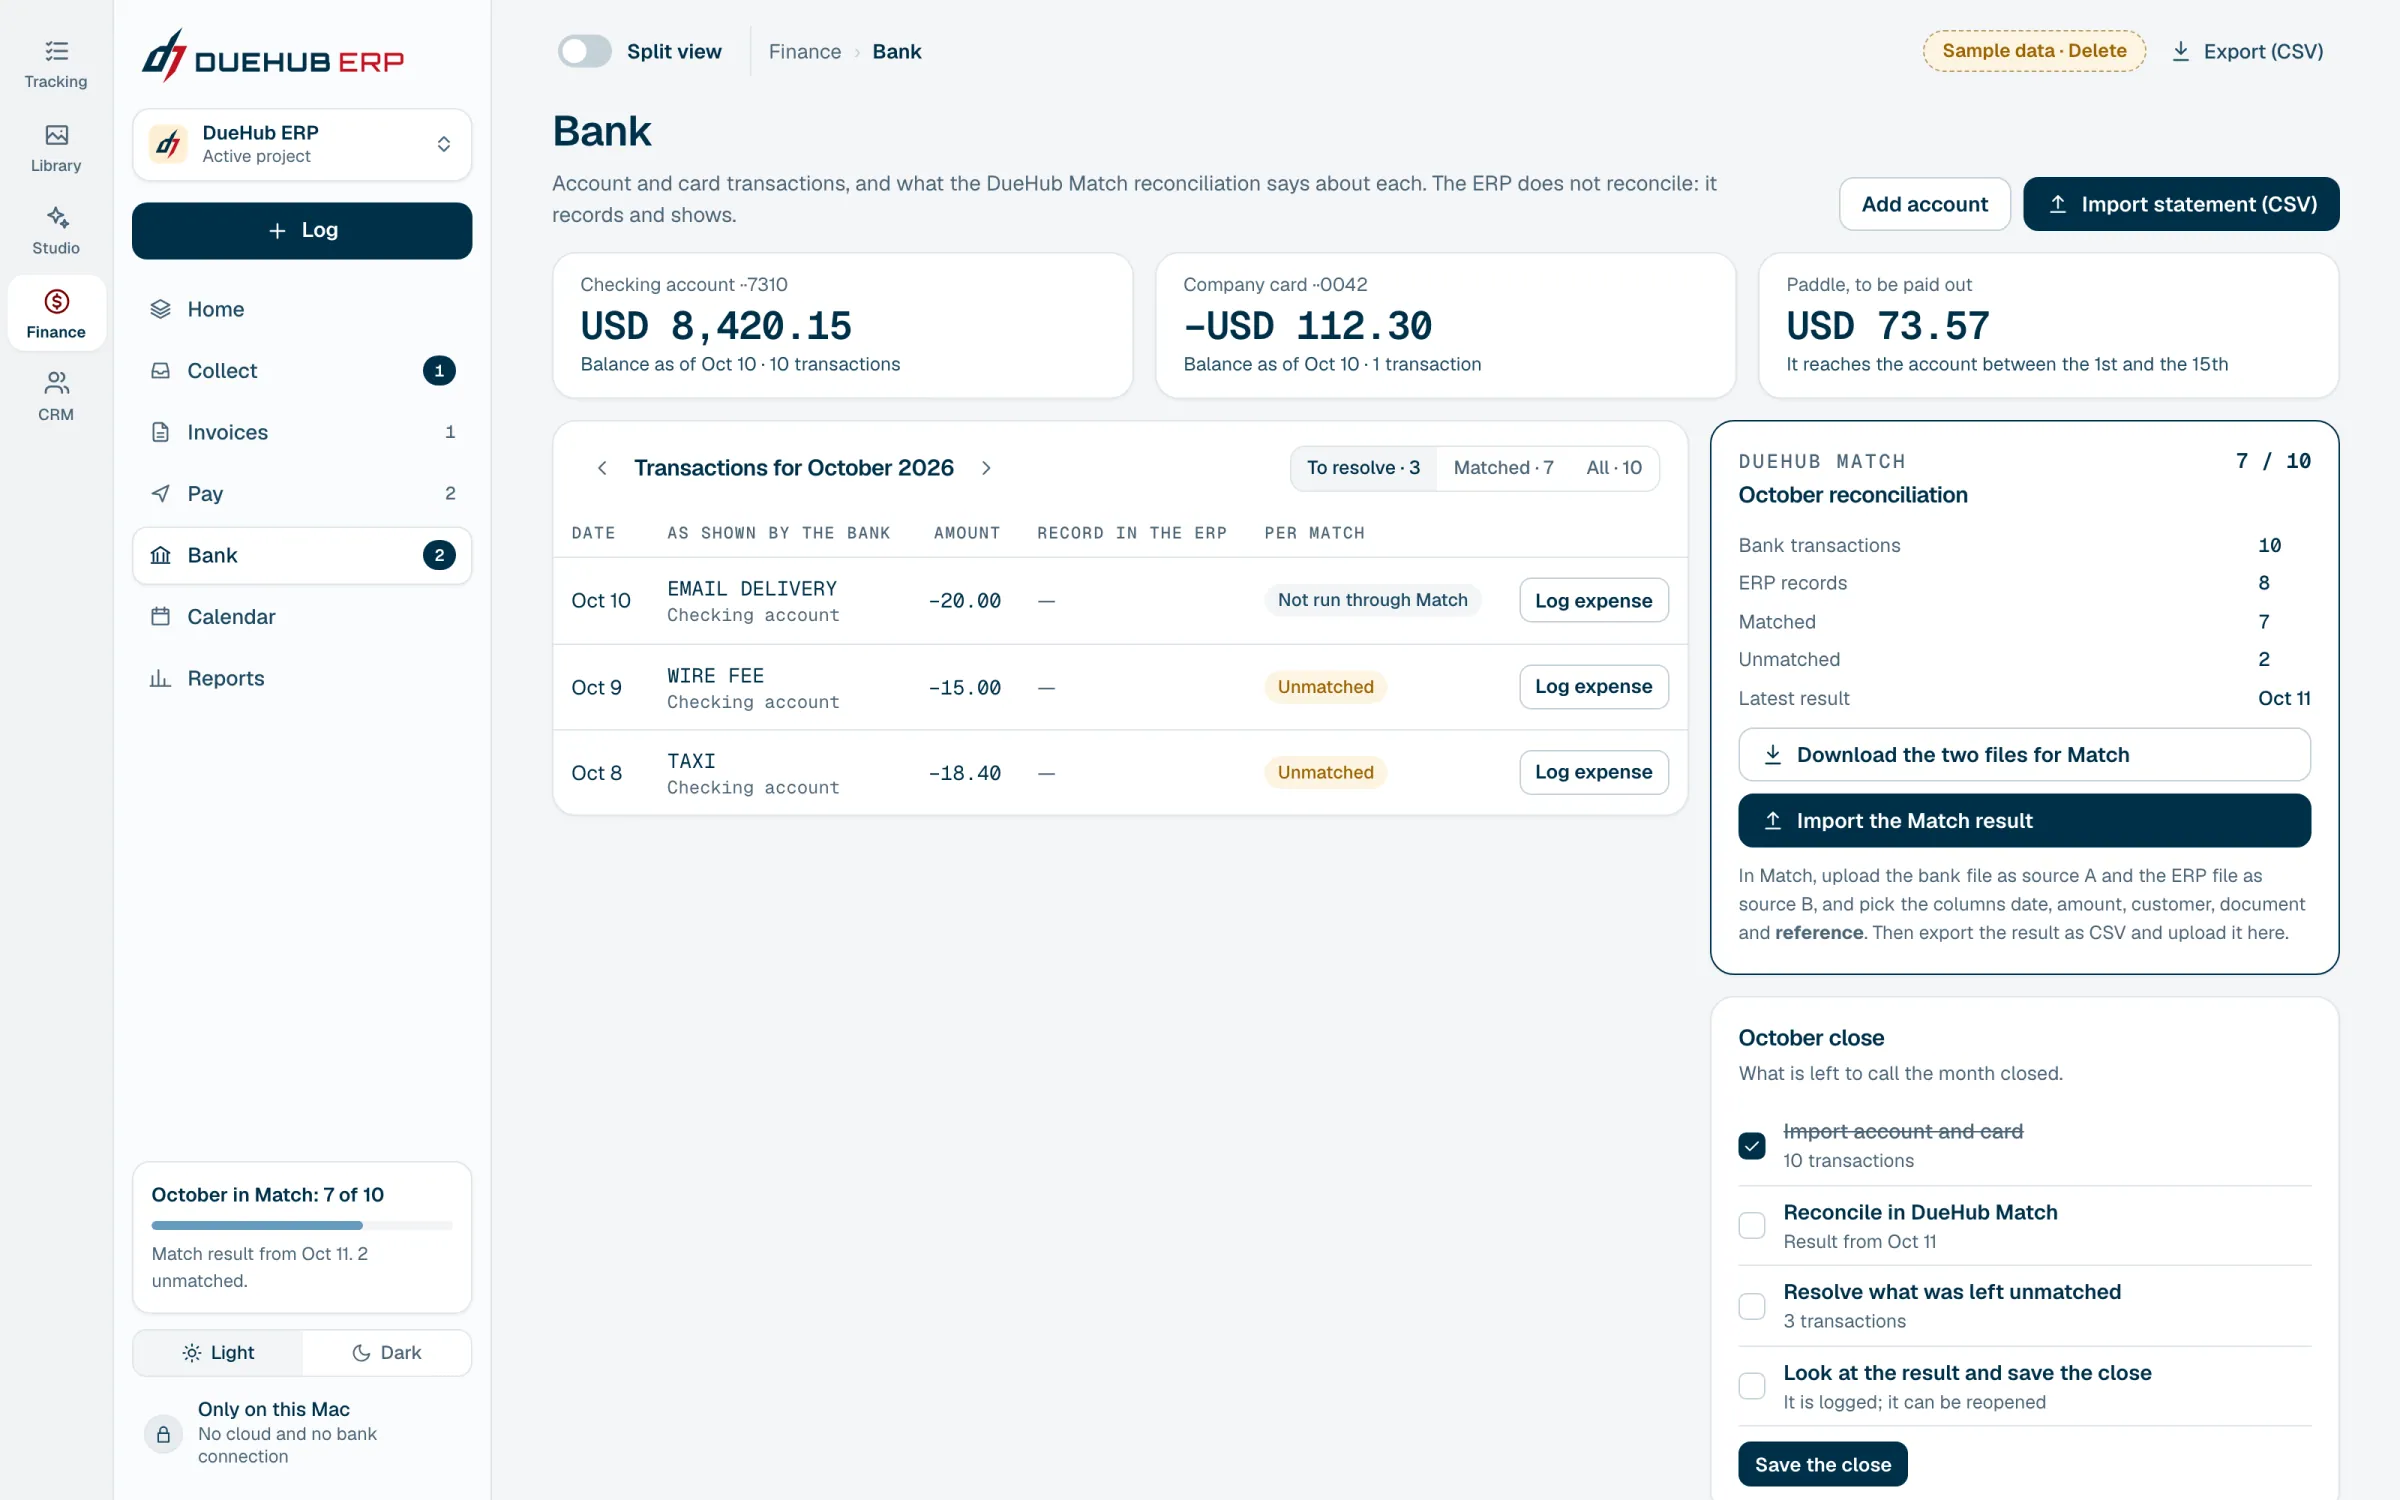Open the CRM people icon
Screen dimensions: 2400x1500
(56, 383)
